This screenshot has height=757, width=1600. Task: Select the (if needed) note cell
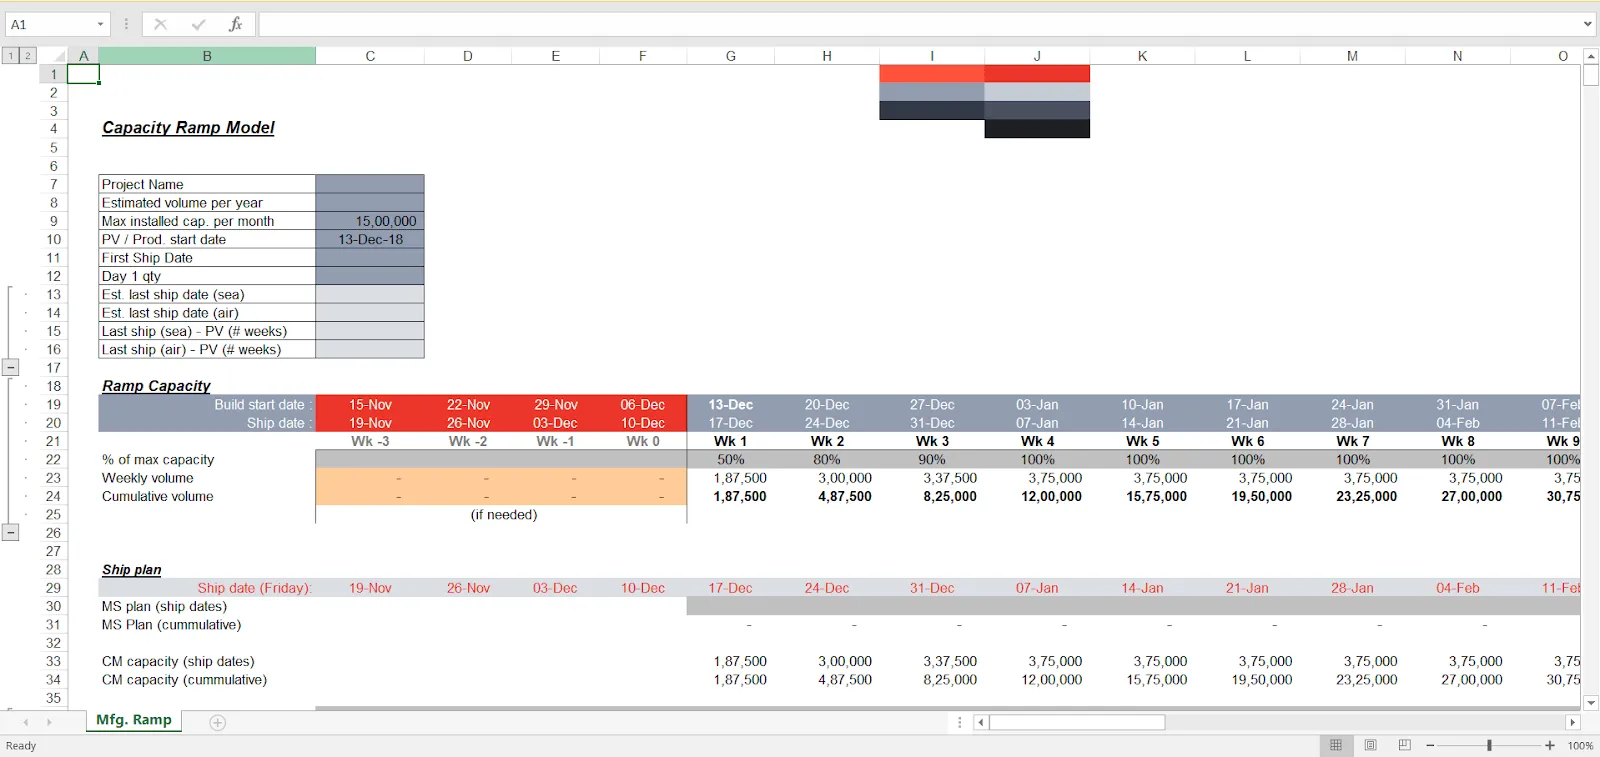[504, 515]
